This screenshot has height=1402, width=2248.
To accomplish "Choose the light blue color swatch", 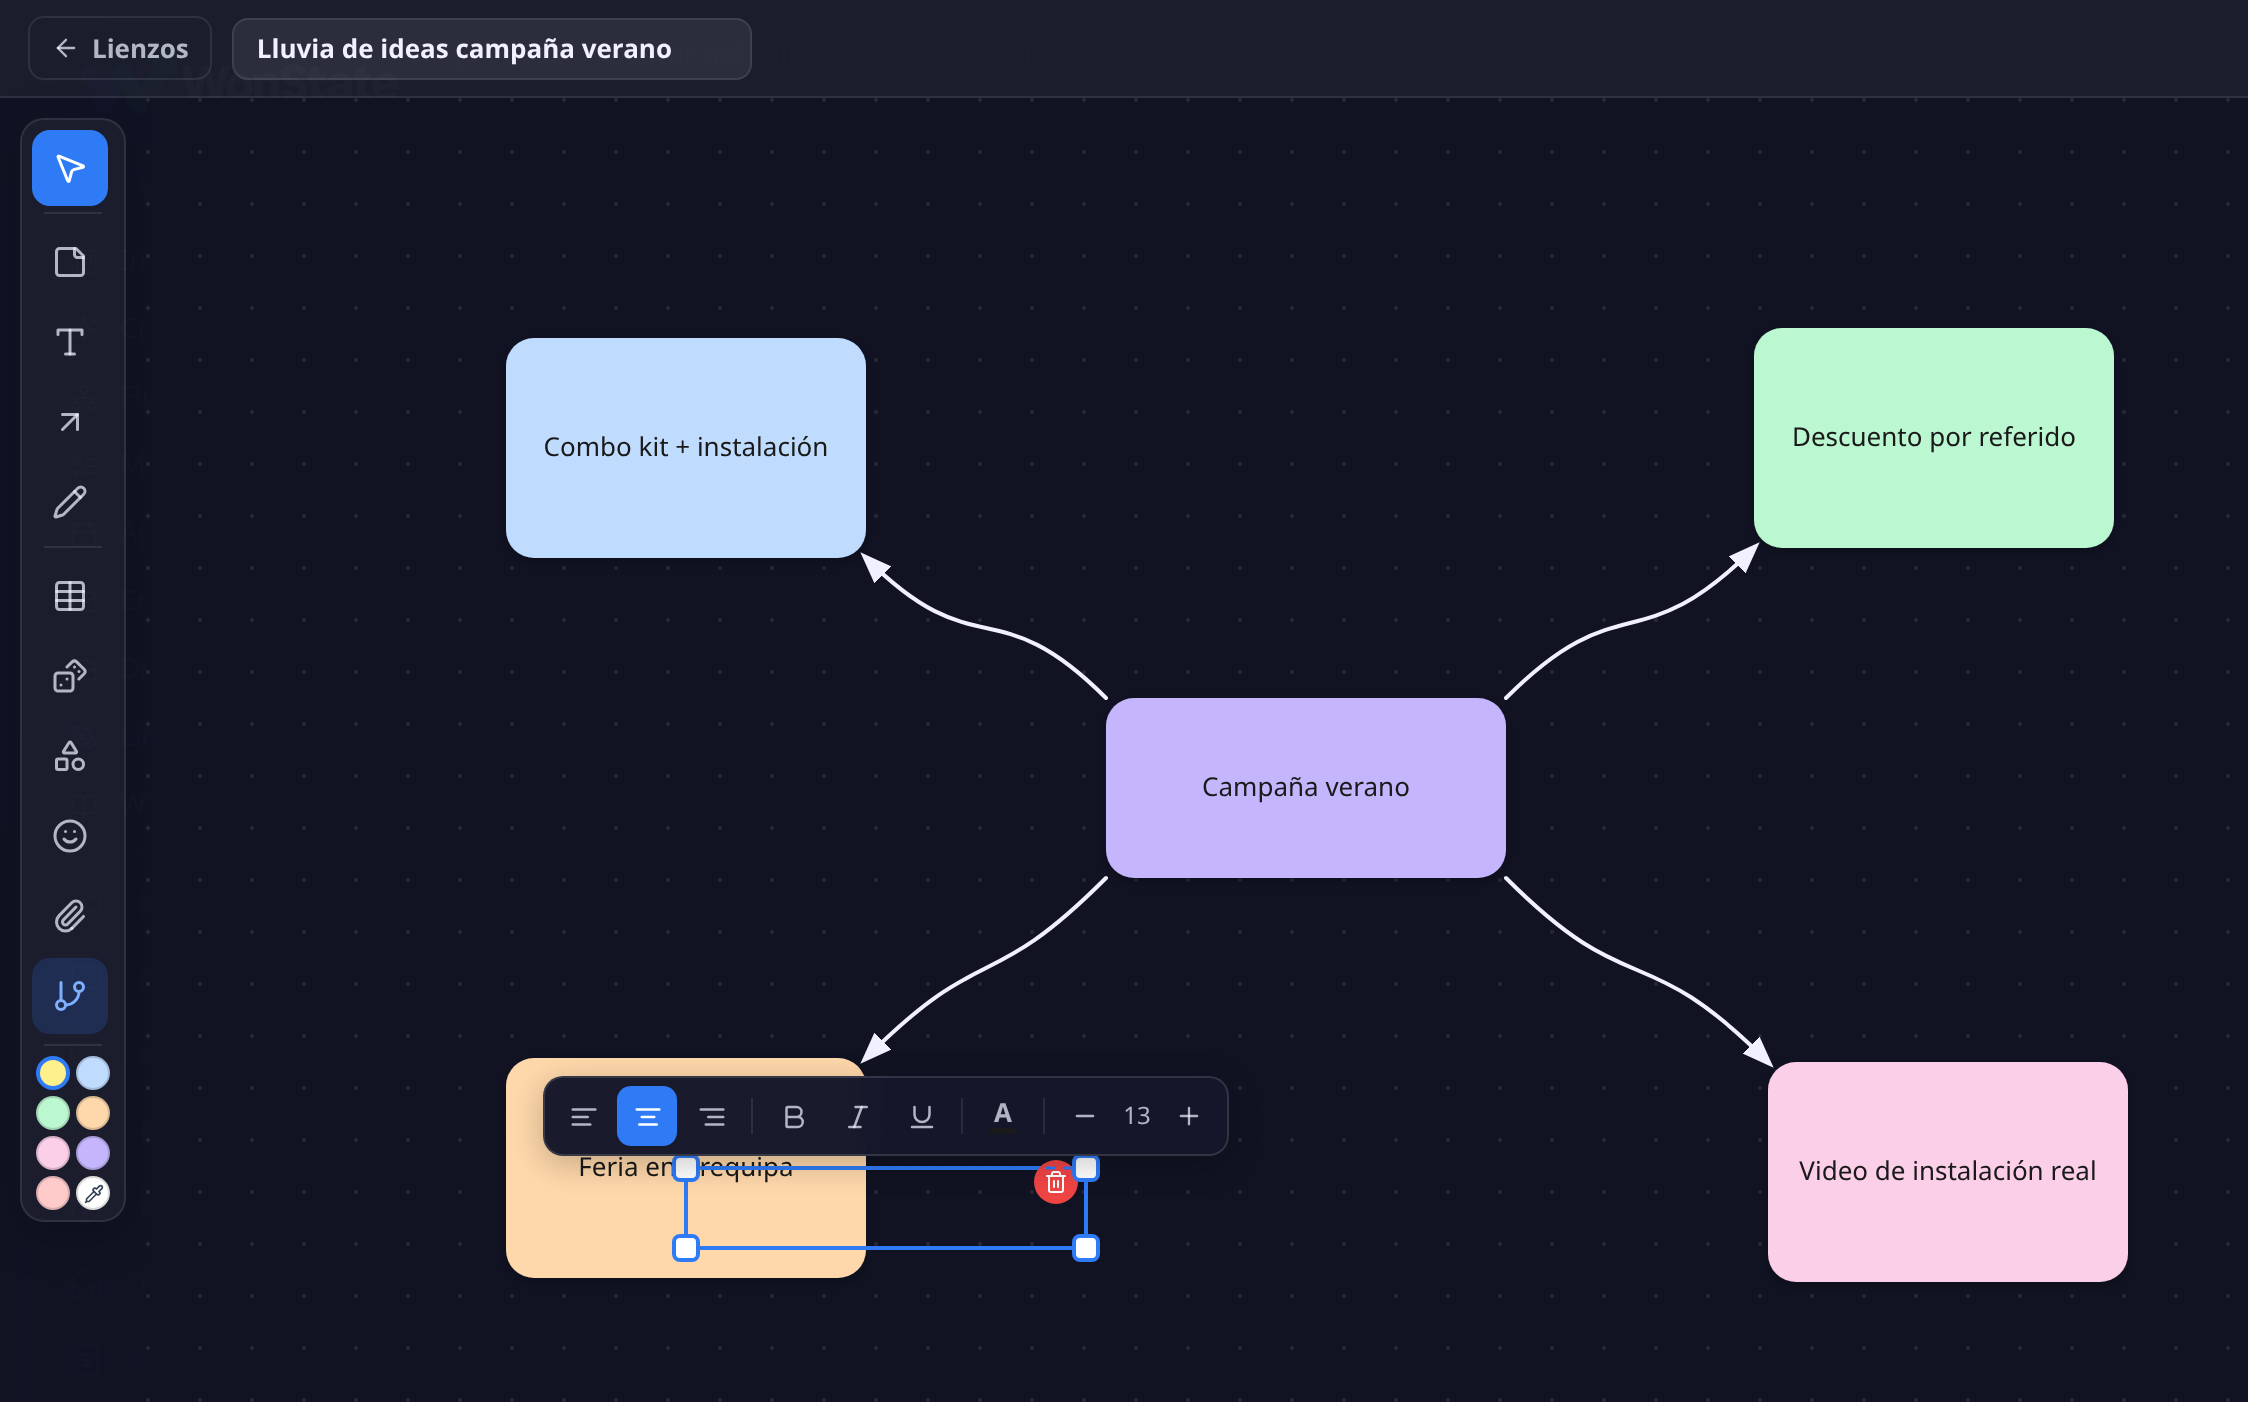I will 93,1073.
